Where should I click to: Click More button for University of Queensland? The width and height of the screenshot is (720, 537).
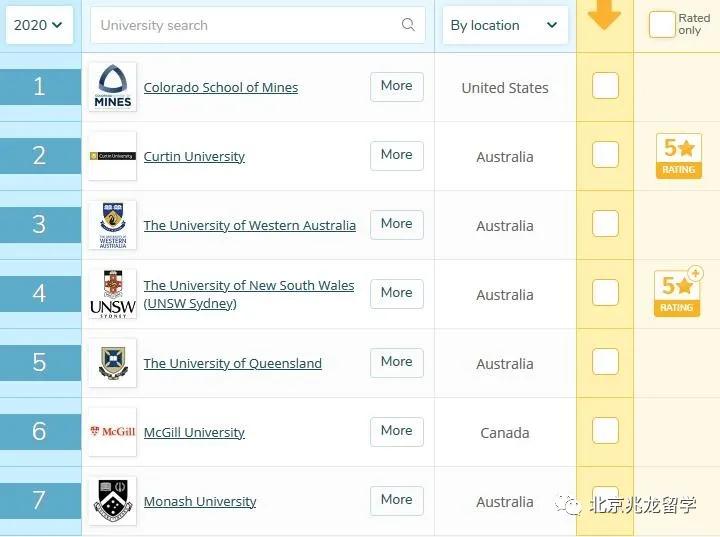(396, 362)
